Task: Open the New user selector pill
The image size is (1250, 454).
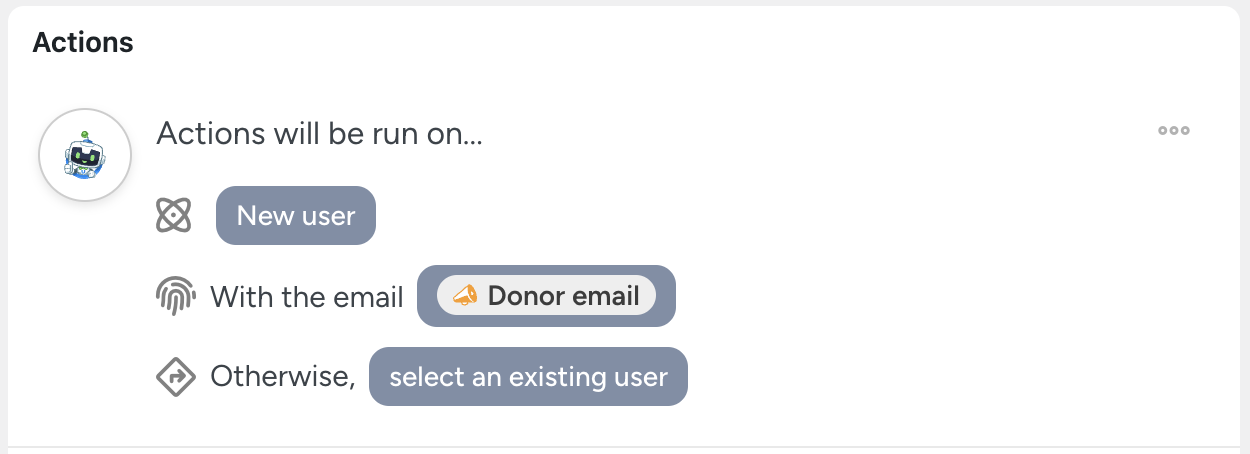Action: (x=296, y=215)
